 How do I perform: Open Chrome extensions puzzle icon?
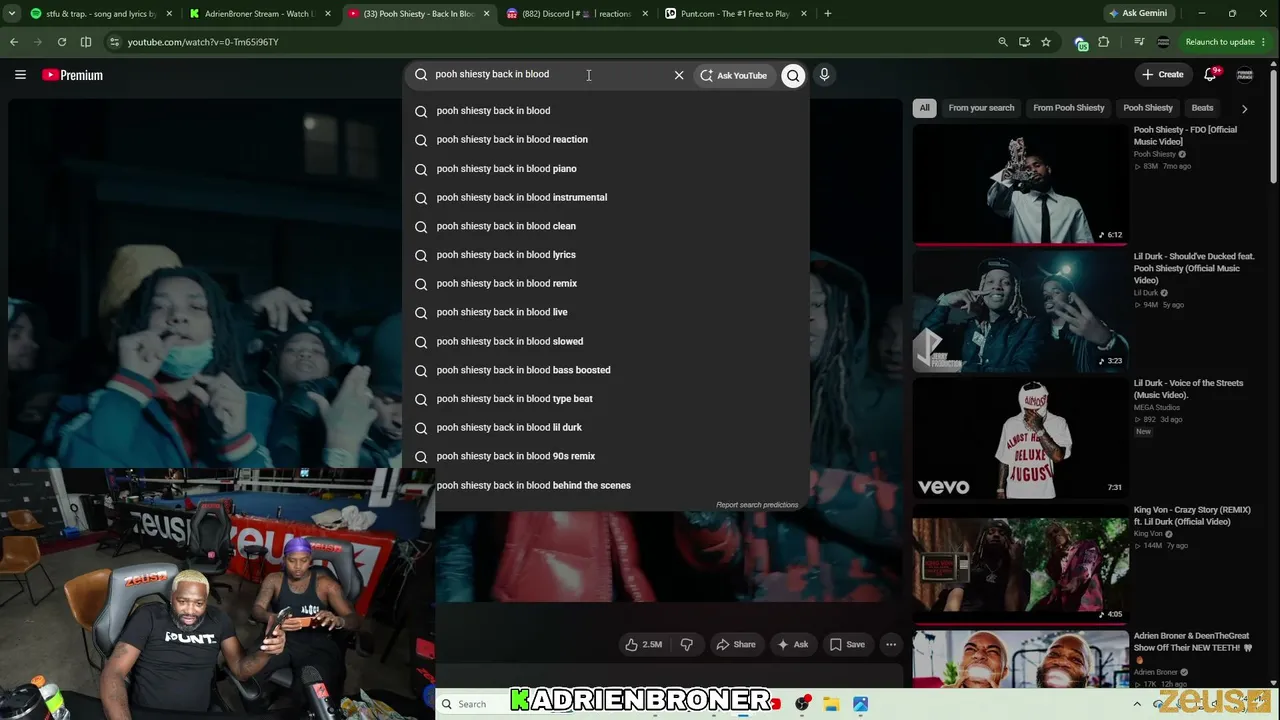1104,42
